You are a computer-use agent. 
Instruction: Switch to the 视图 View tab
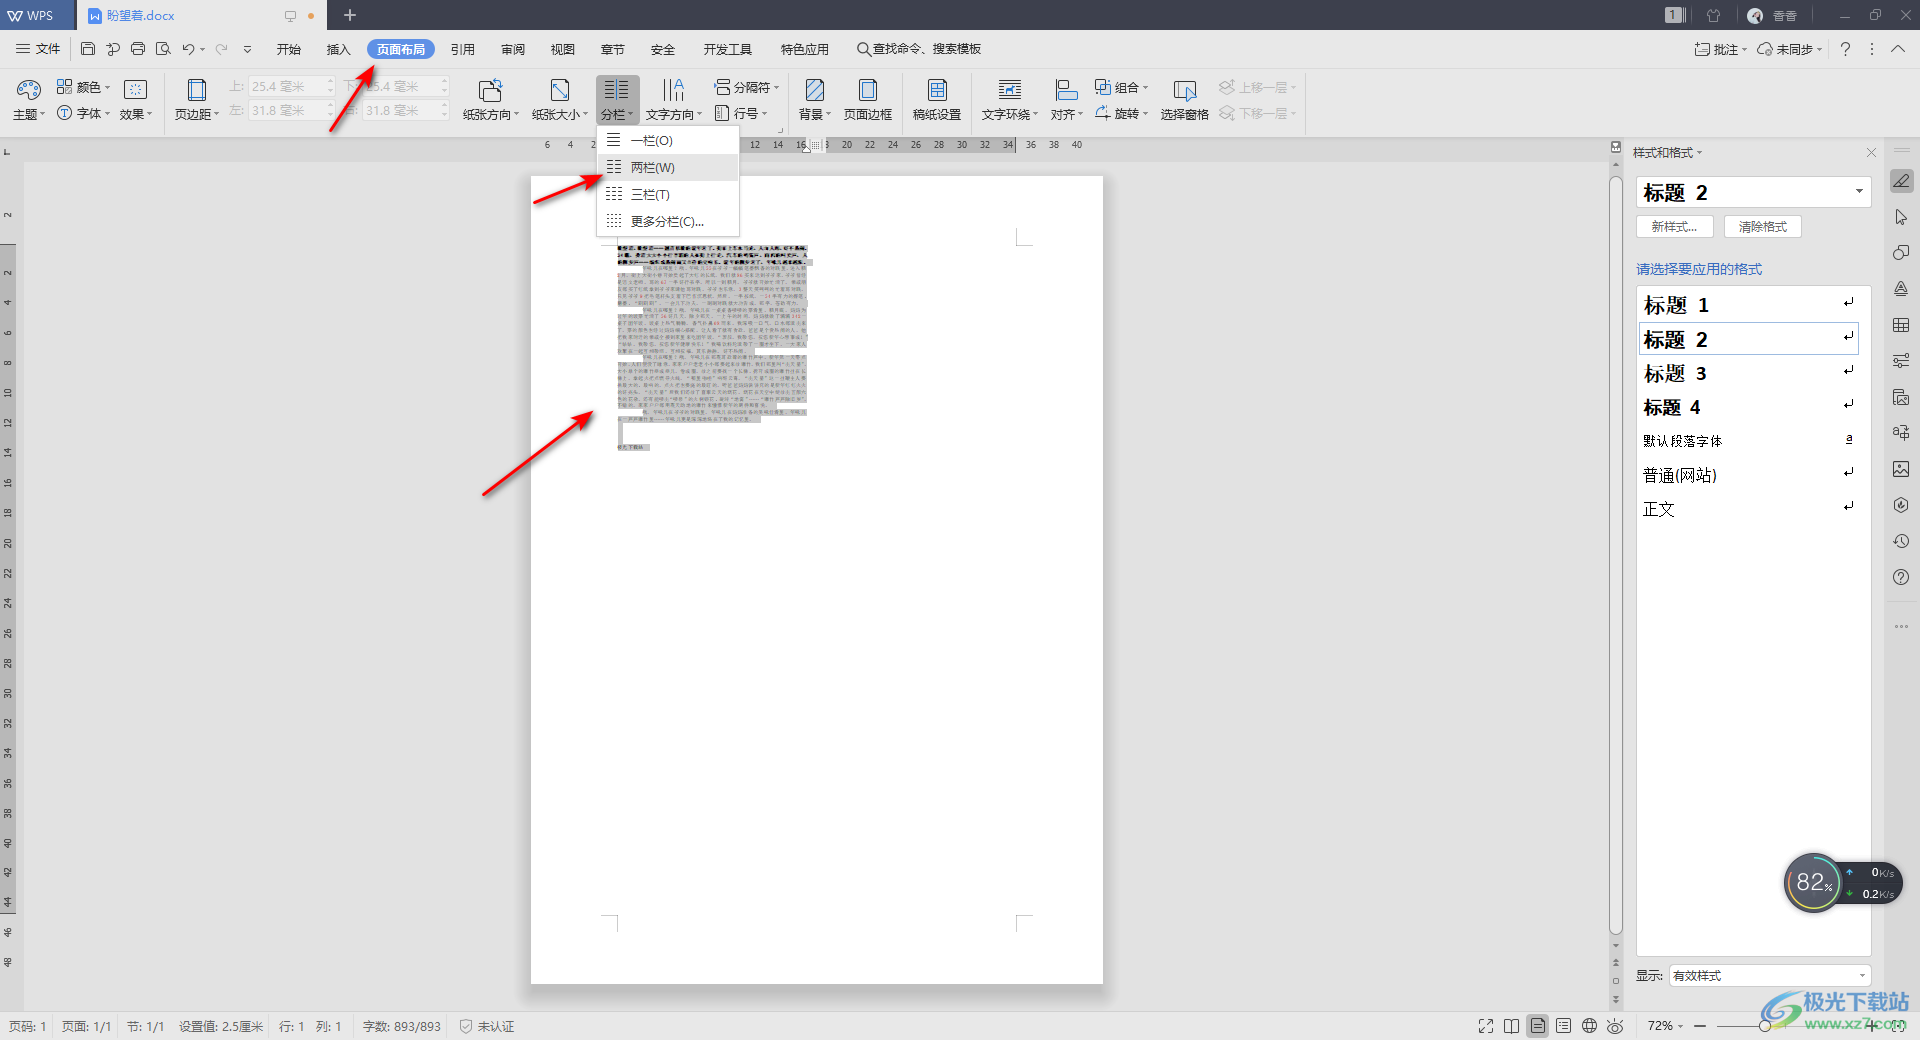[x=563, y=49]
